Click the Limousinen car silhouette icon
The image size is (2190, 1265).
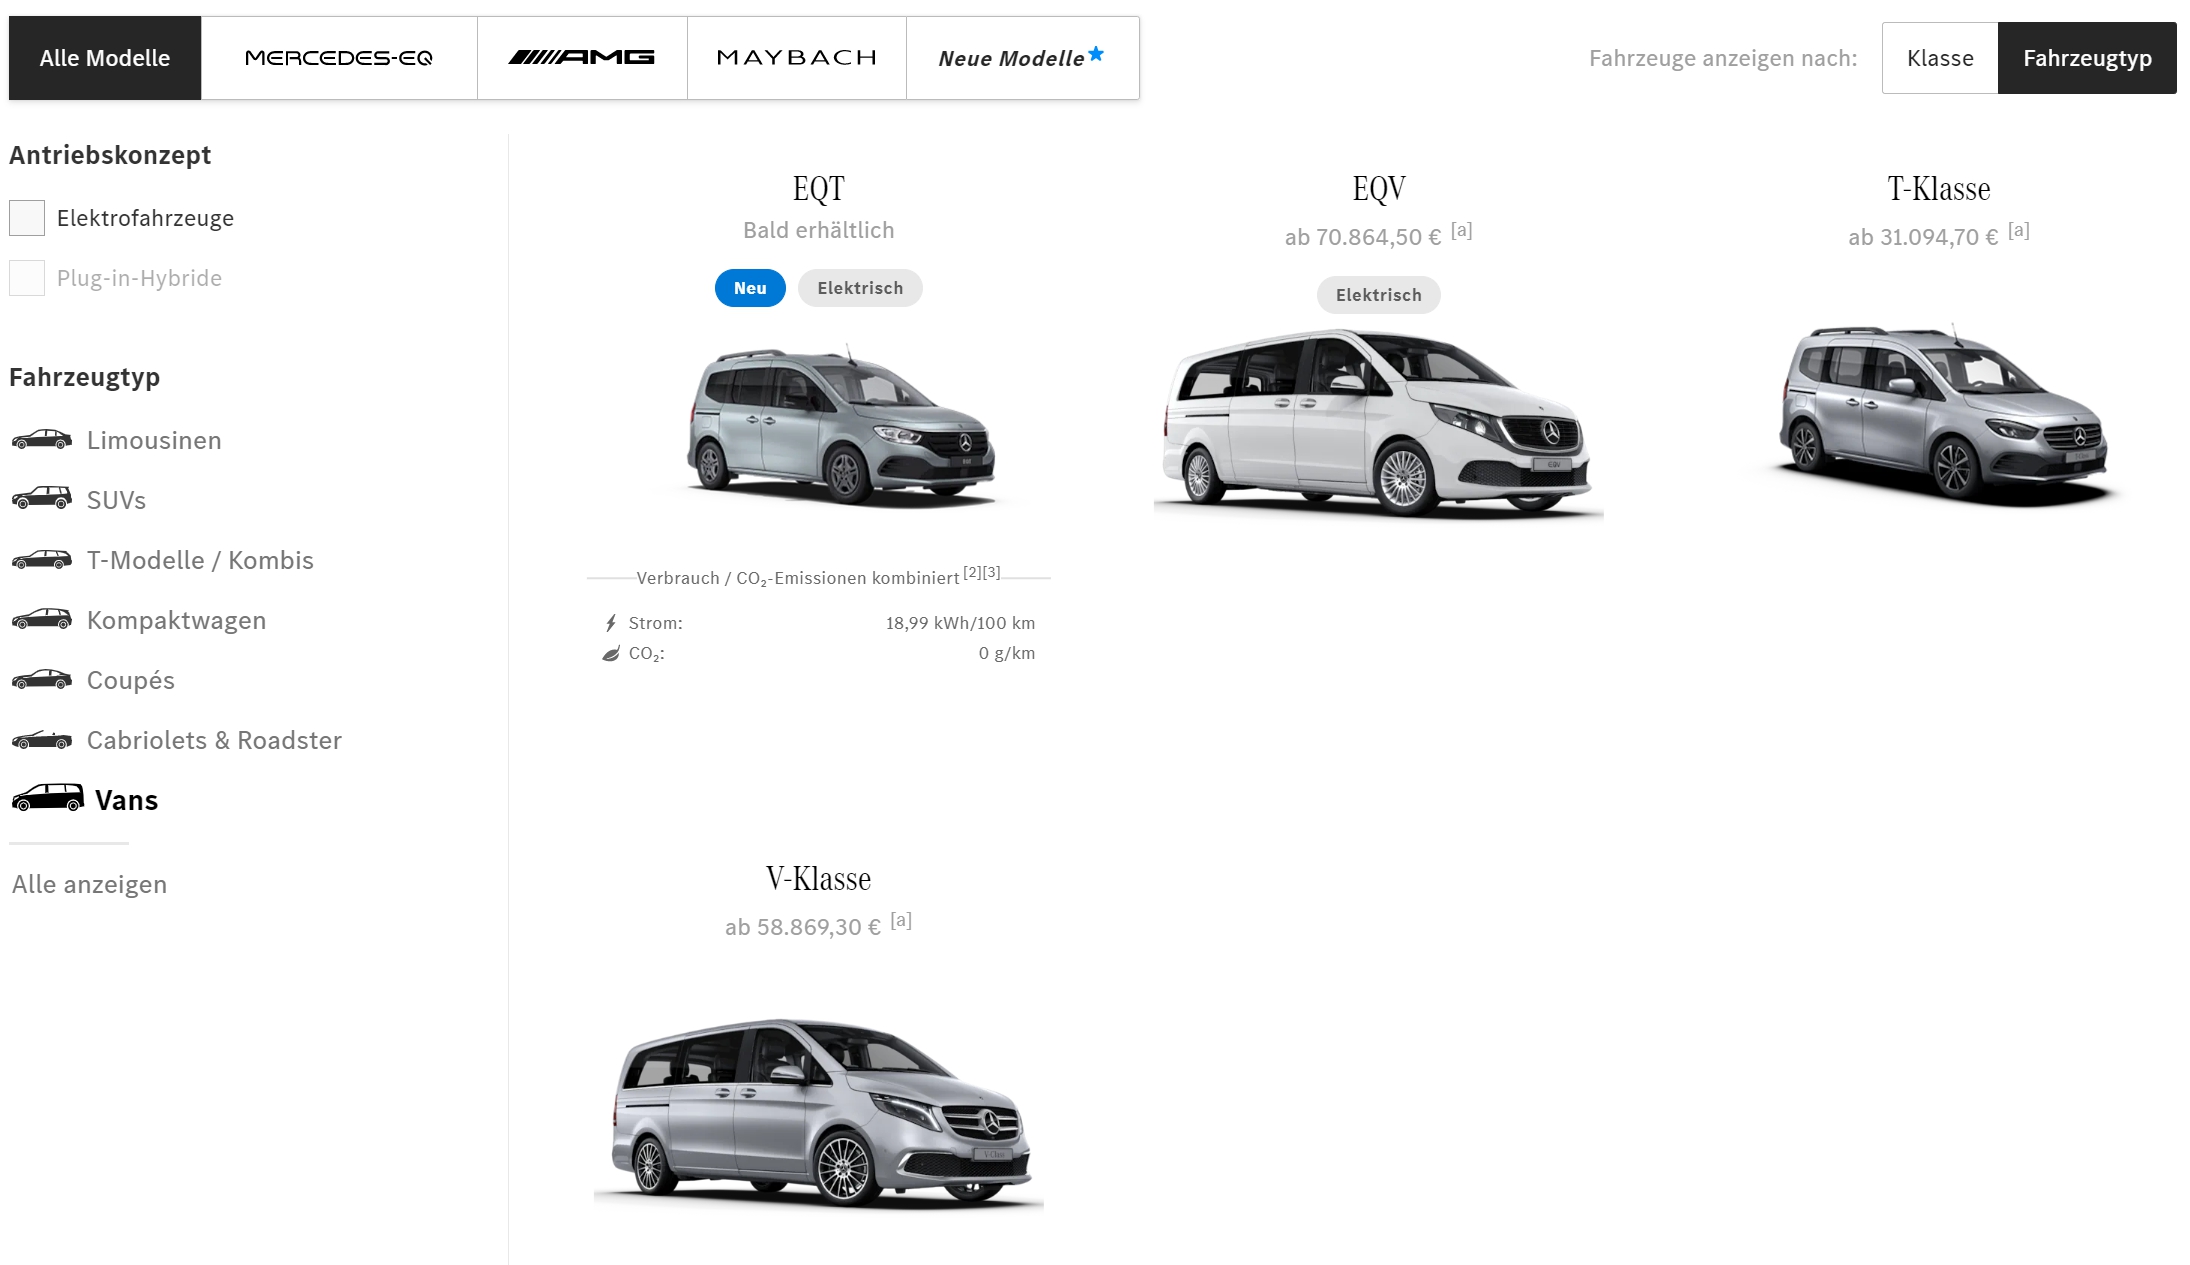(x=41, y=440)
